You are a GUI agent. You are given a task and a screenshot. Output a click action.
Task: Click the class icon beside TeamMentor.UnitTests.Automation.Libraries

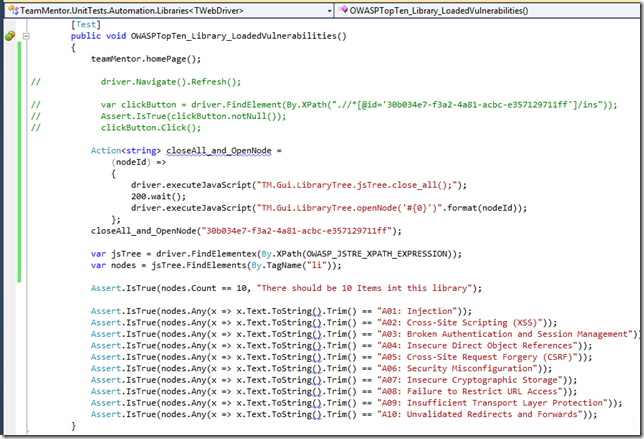[x=13, y=10]
